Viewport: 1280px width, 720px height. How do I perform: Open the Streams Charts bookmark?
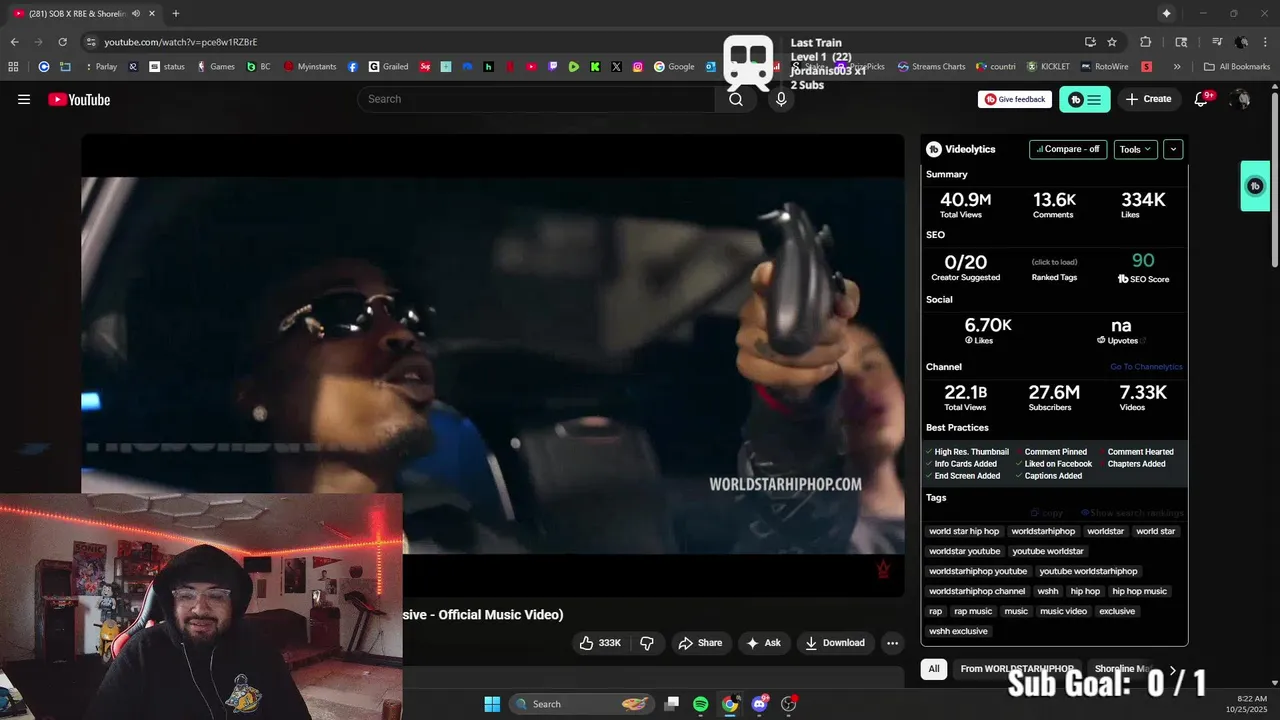[x=931, y=67]
